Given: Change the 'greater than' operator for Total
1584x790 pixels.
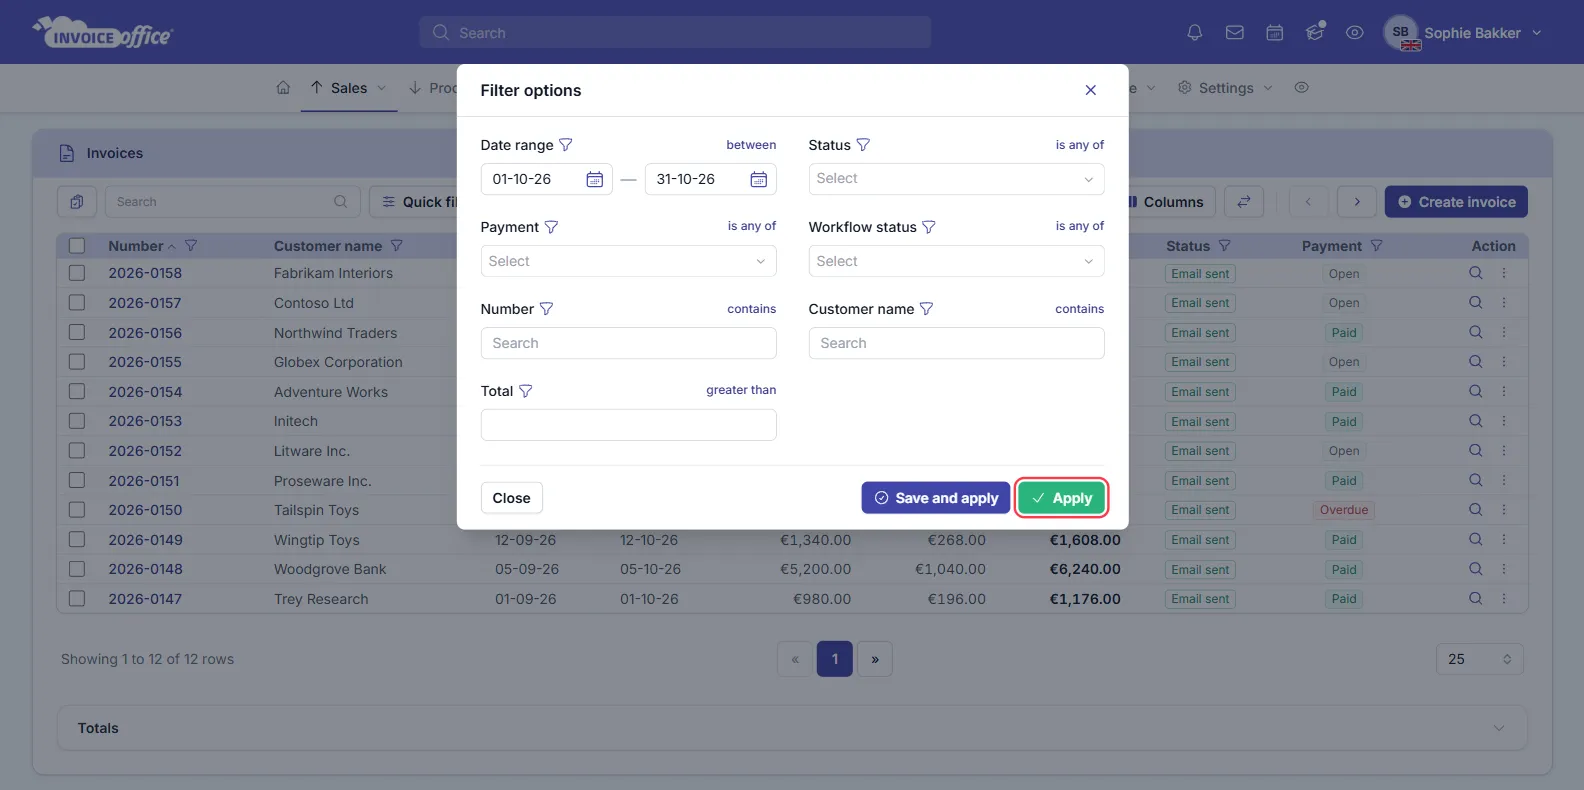Looking at the screenshot, I should (x=741, y=390).
